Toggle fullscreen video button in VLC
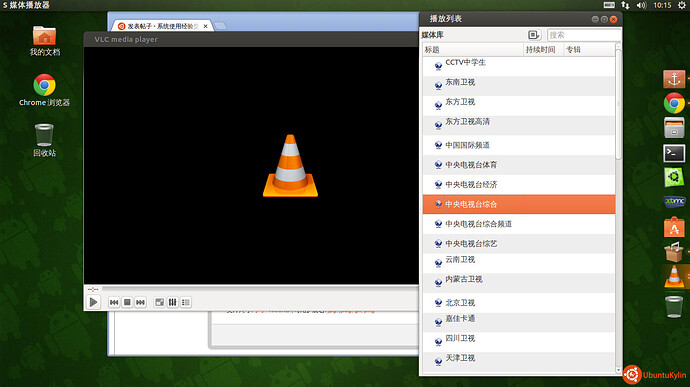Image resolution: width=690 pixels, height=387 pixels. coord(160,302)
